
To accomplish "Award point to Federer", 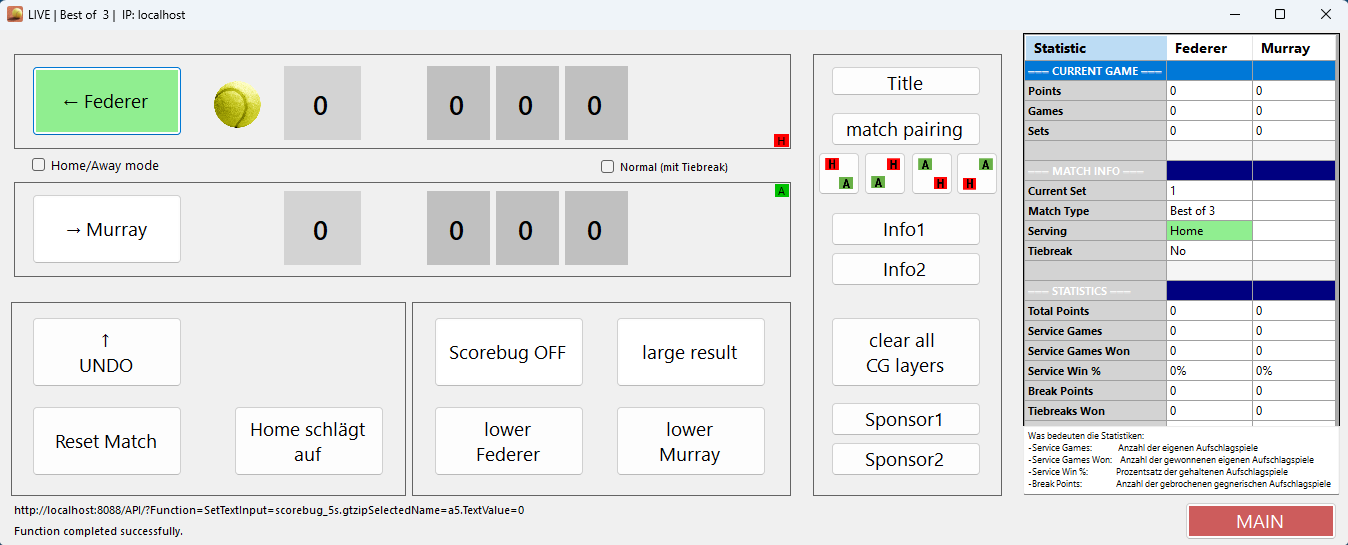I will 107,101.
